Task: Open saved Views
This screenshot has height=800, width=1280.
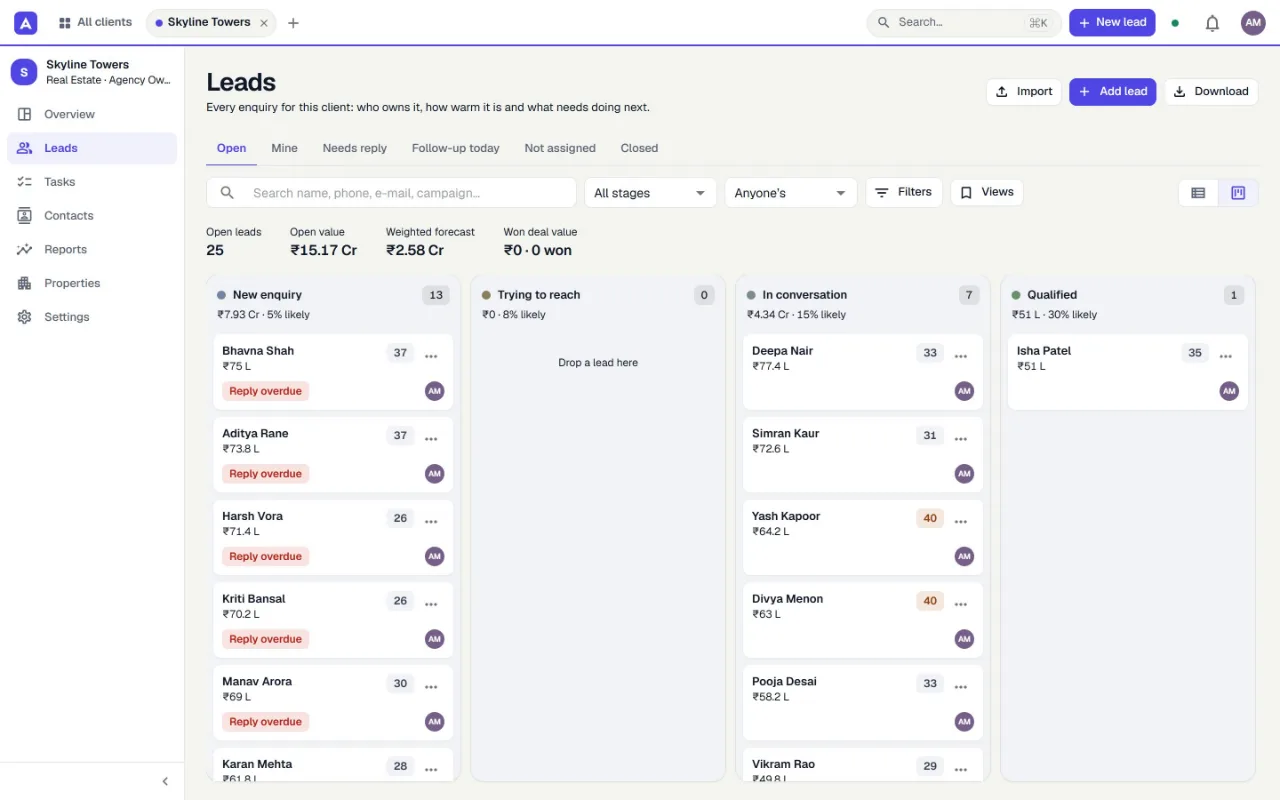Action: tap(987, 192)
